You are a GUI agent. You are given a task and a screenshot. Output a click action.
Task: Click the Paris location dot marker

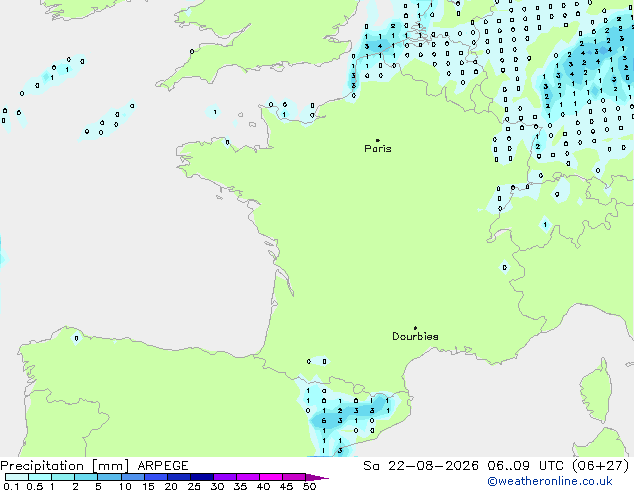pos(378,140)
